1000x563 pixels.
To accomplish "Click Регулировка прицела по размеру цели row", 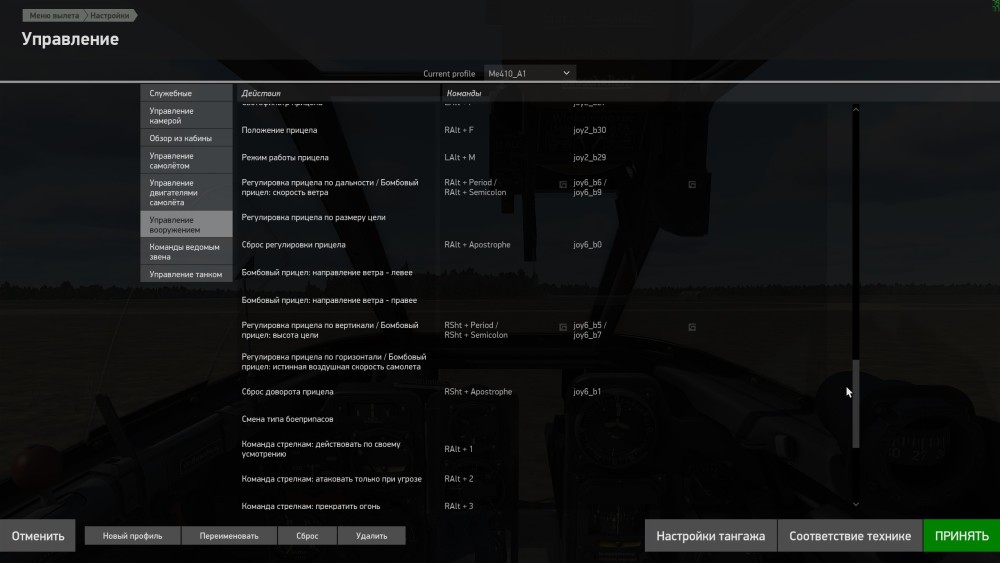I will 313,217.
